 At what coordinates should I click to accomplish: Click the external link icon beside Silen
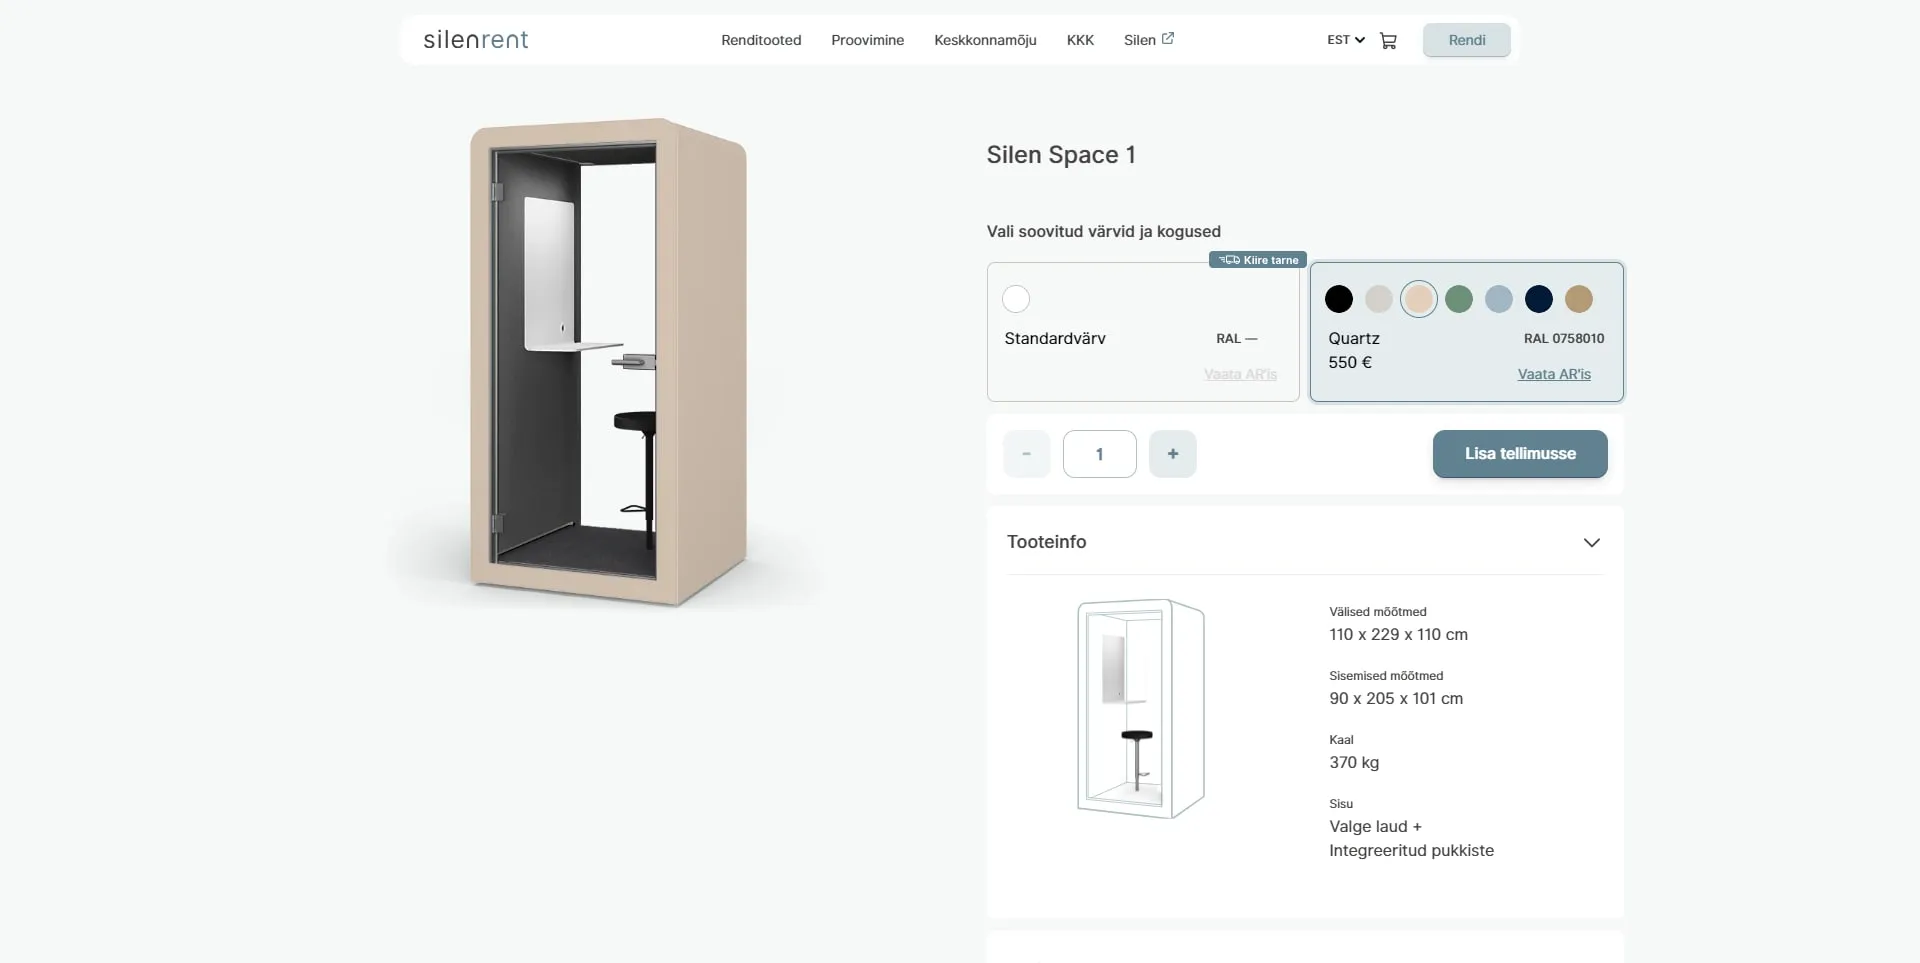[x=1167, y=39]
